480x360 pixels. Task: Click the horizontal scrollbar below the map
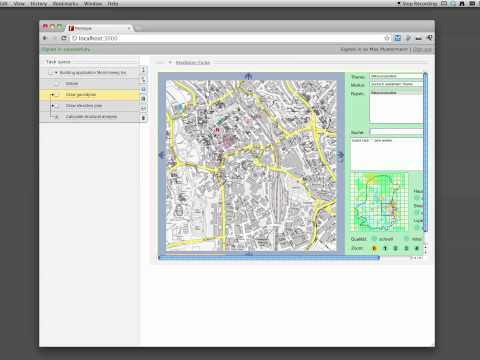click(269, 257)
